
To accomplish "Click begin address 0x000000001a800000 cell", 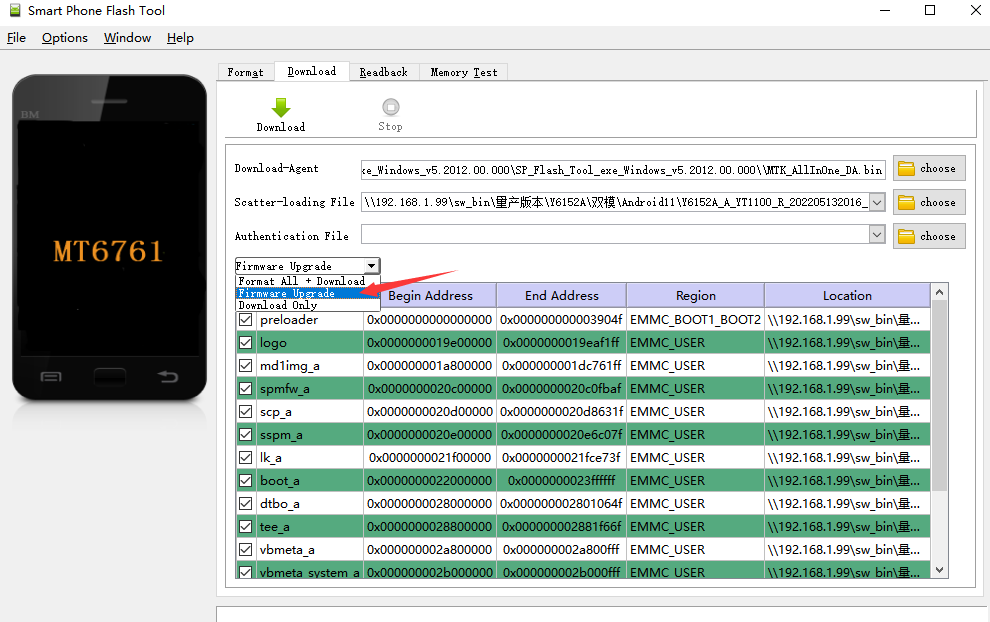I will coord(430,366).
